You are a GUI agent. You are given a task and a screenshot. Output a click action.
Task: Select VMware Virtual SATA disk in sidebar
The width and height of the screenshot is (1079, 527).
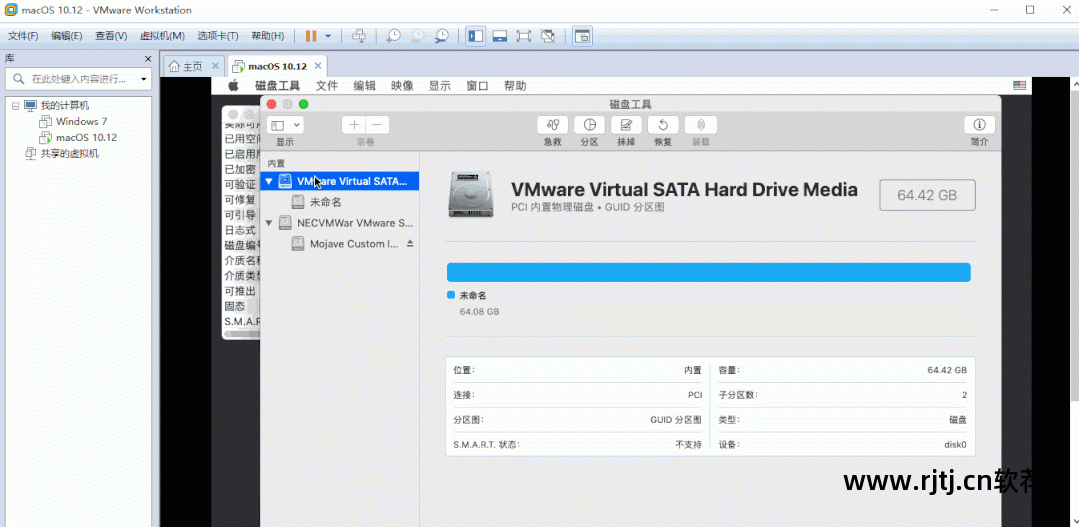click(x=340, y=182)
